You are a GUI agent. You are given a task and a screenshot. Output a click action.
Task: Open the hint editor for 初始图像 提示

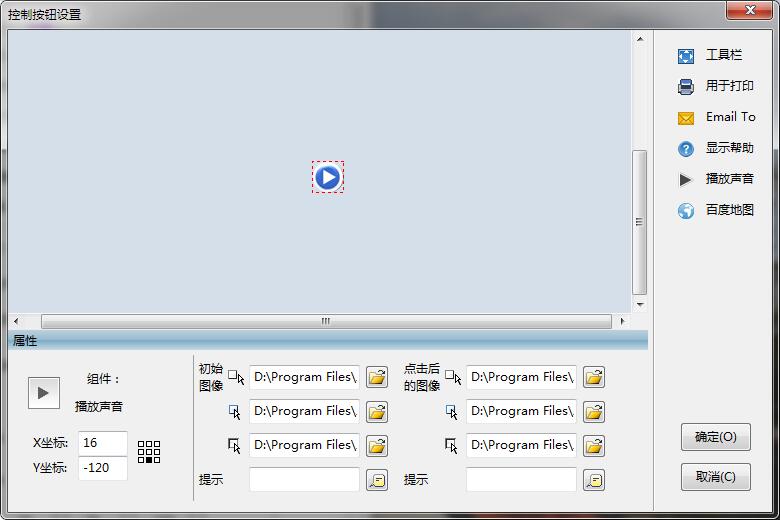pos(377,480)
